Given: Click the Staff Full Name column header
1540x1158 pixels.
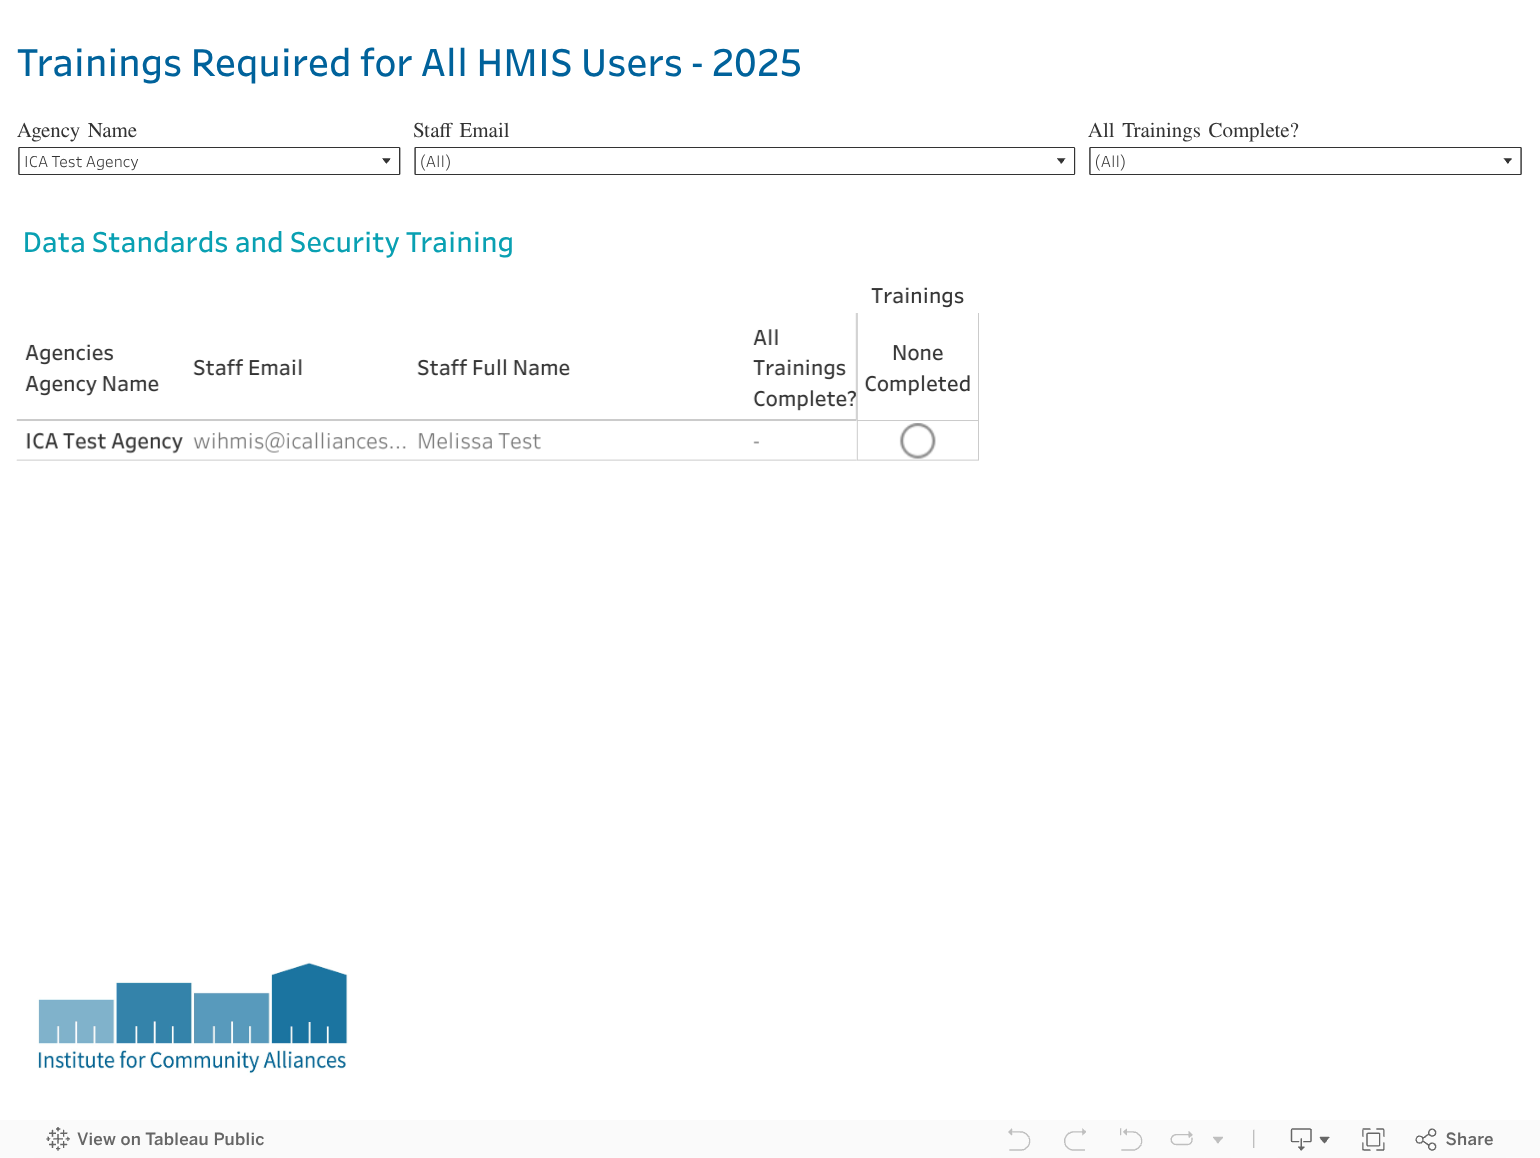Looking at the screenshot, I should coord(493,368).
